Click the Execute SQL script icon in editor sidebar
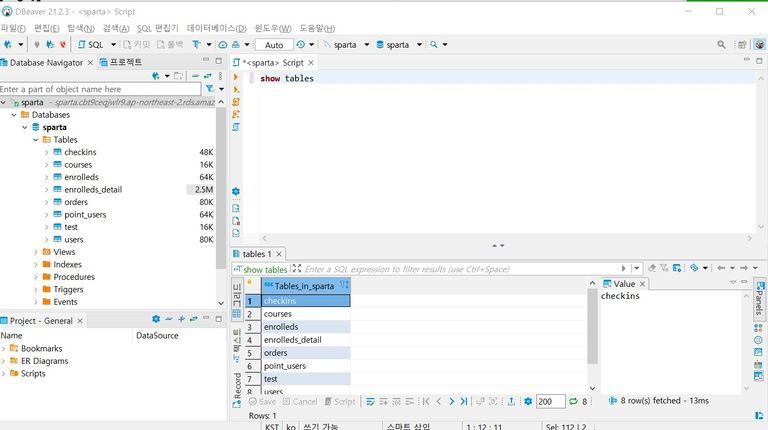Image resolution: width=768 pixels, height=430 pixels. [x=236, y=102]
